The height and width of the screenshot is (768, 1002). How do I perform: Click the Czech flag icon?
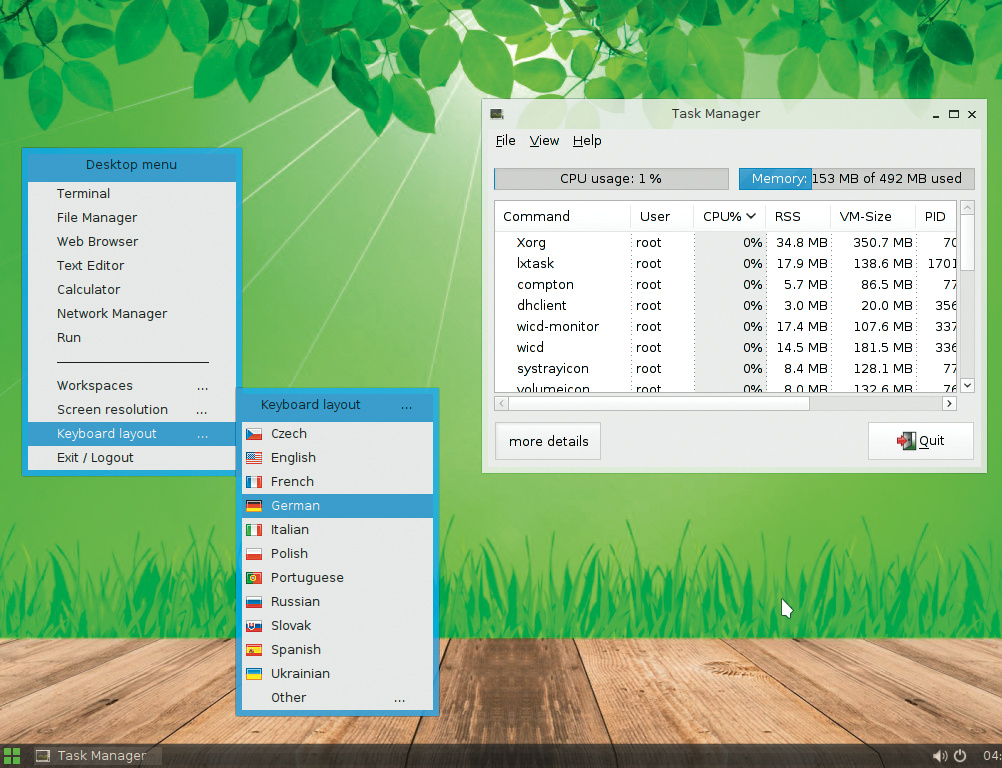pos(254,434)
